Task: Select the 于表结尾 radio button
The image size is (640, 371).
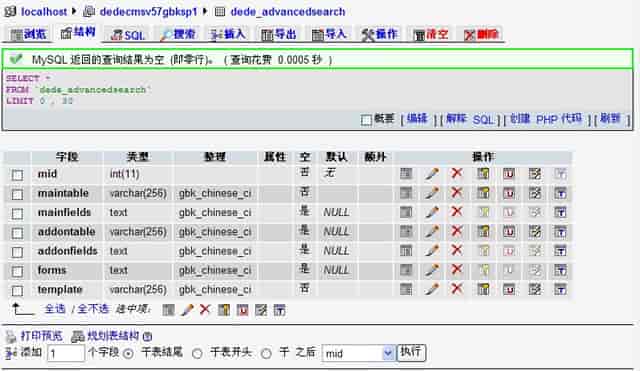Action: (128, 353)
